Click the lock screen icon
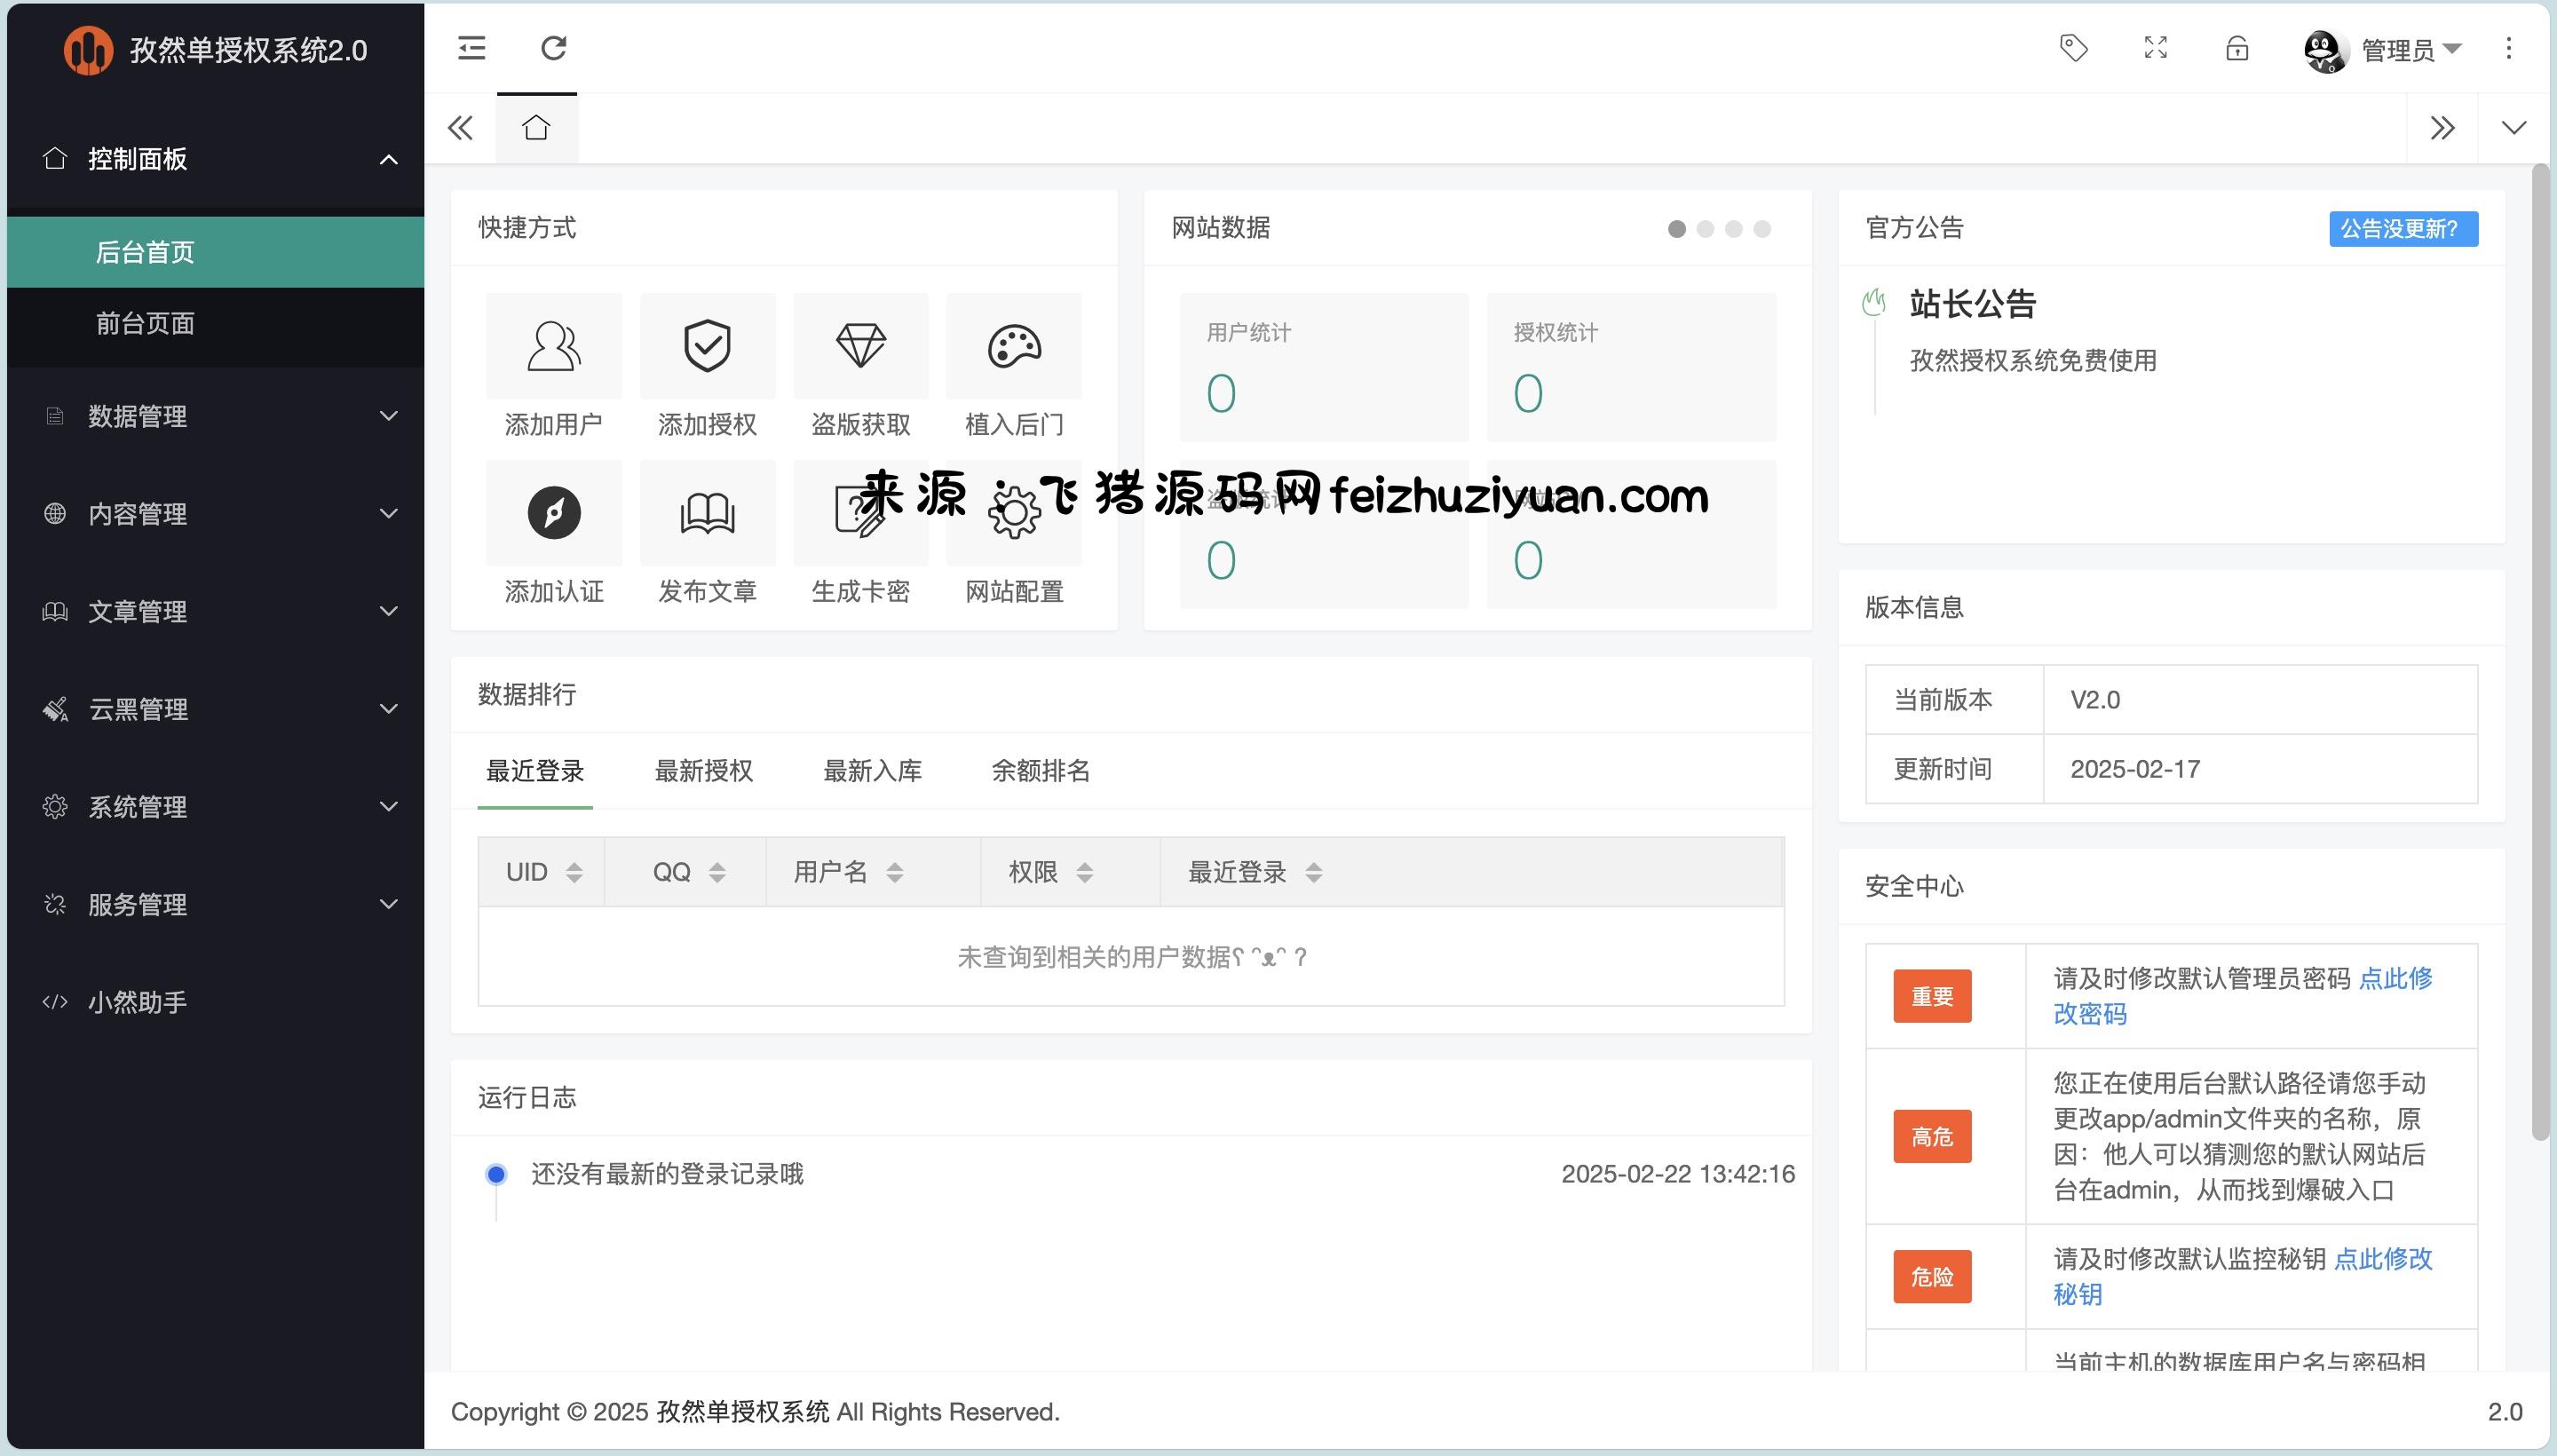This screenshot has width=2557, height=1456. tap(2237, 48)
